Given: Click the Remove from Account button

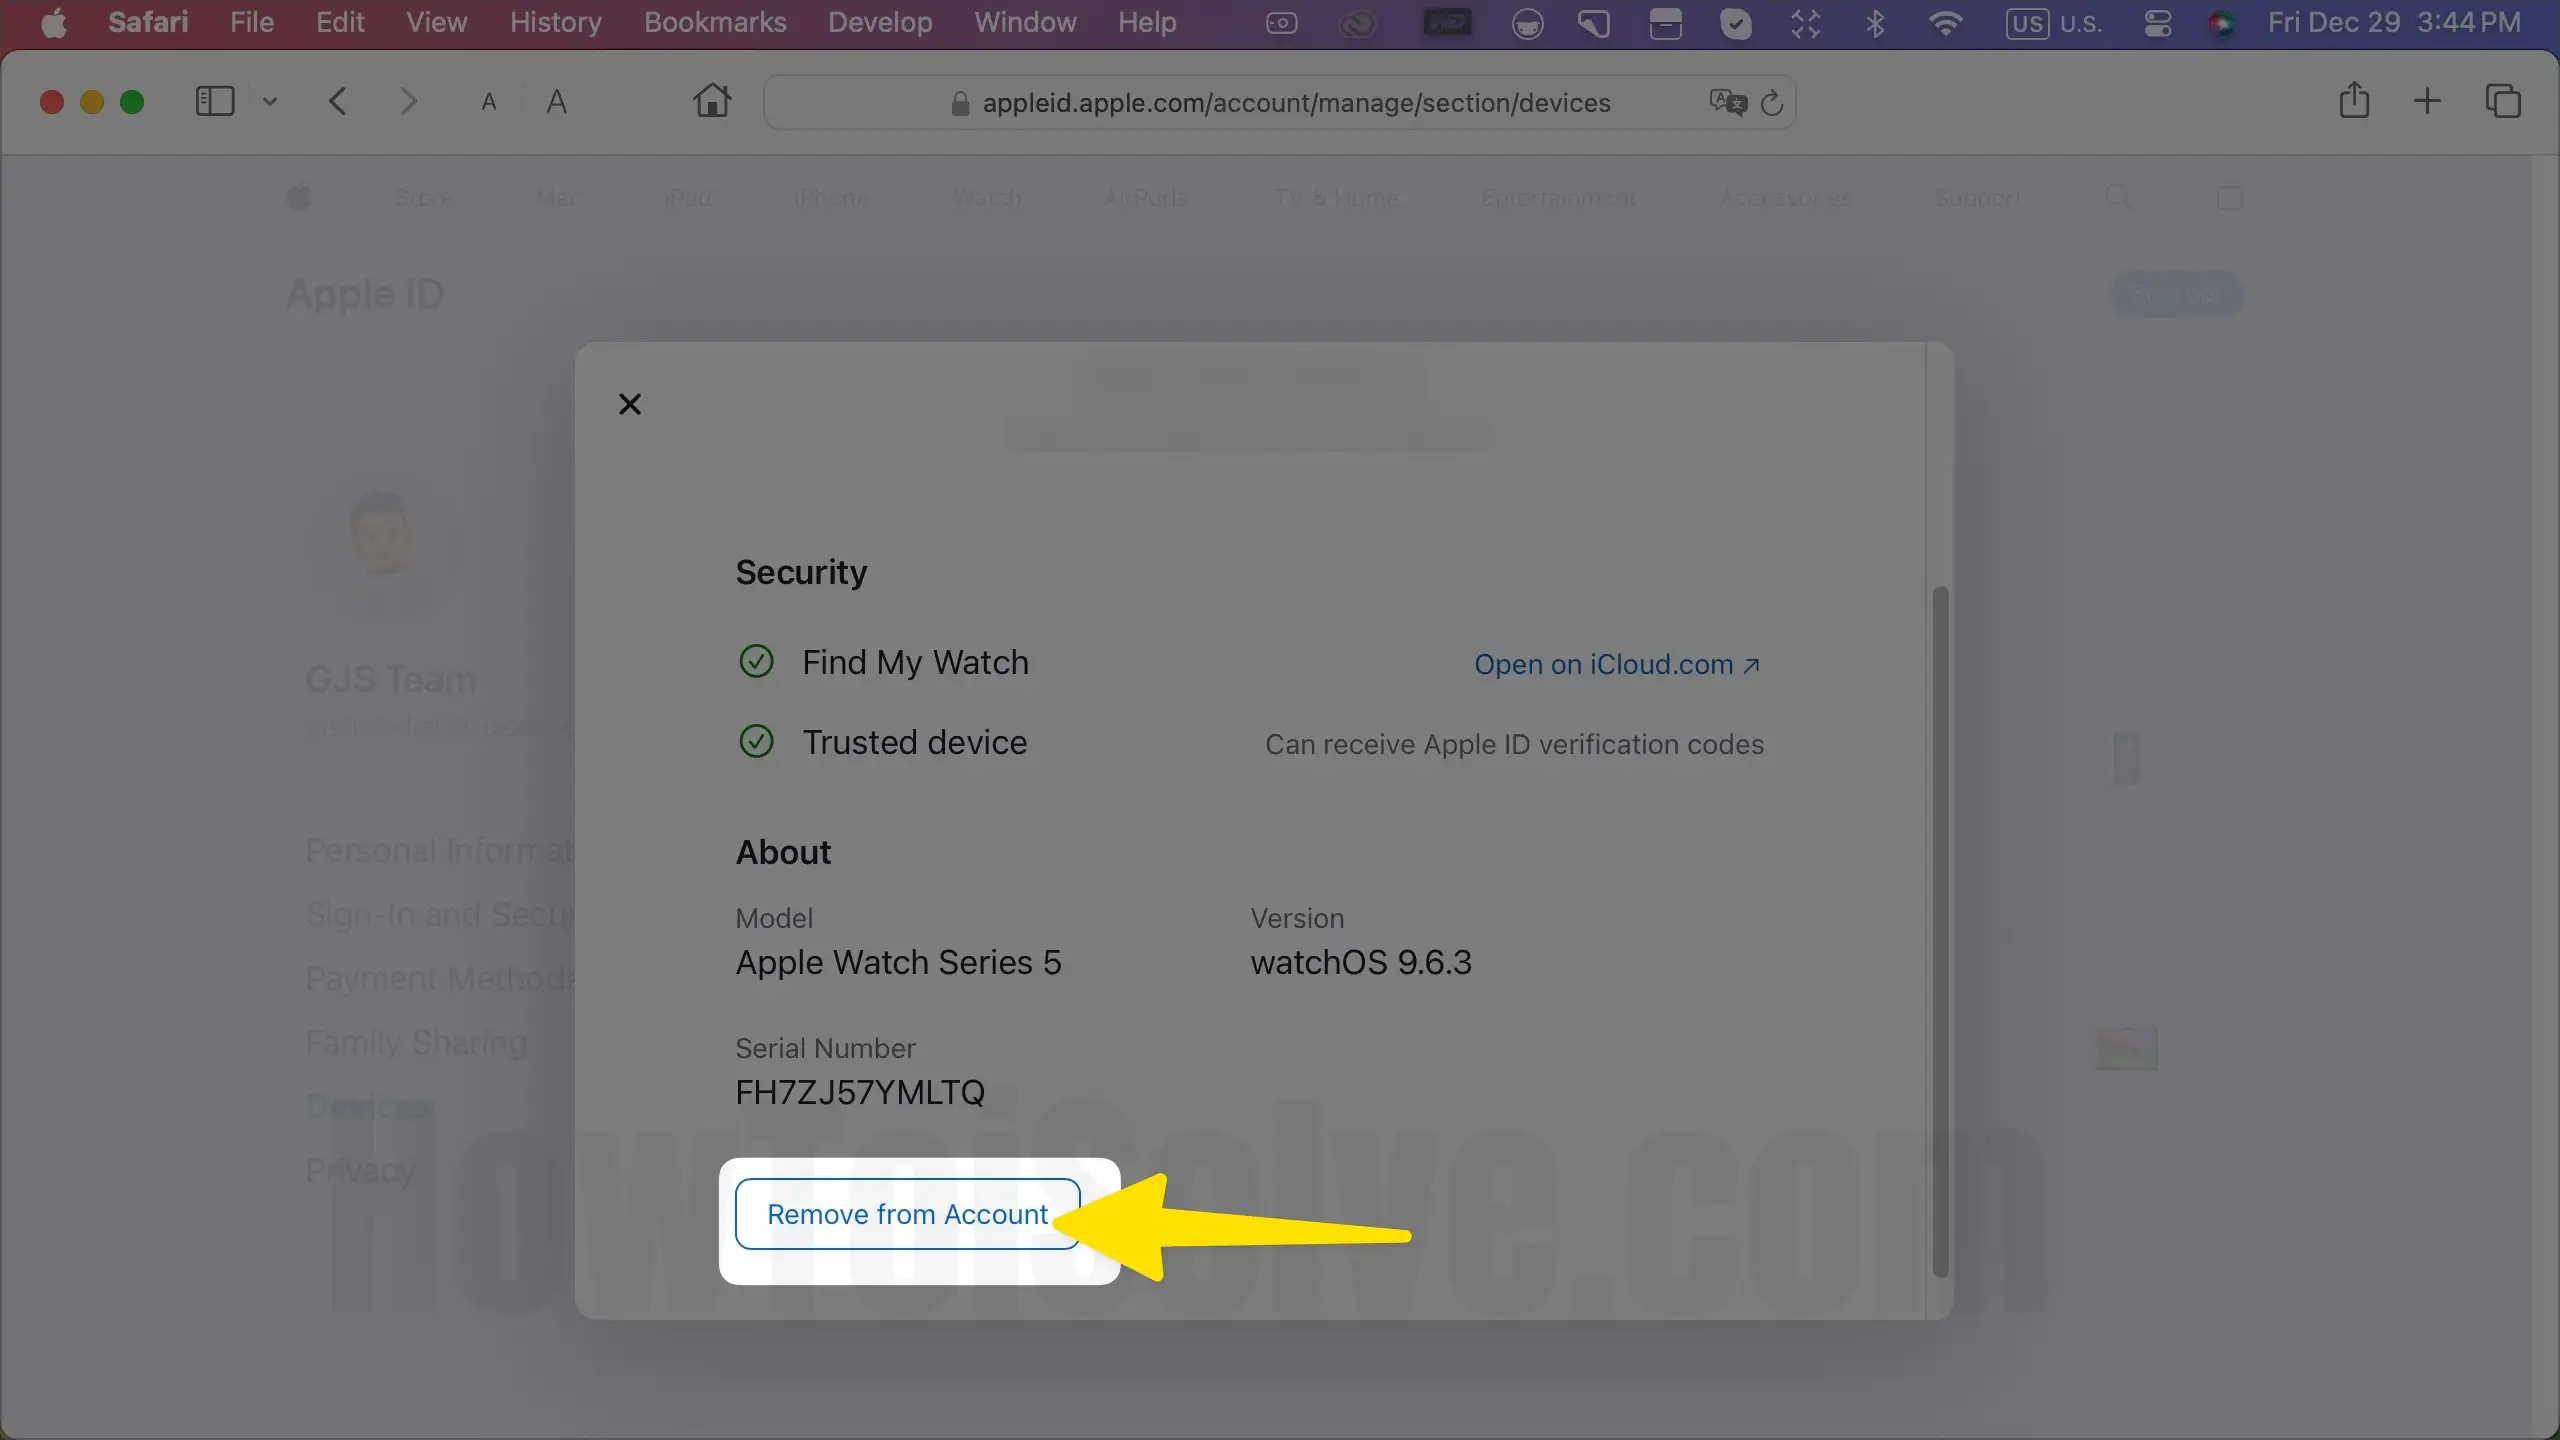Looking at the screenshot, I should click(907, 1214).
